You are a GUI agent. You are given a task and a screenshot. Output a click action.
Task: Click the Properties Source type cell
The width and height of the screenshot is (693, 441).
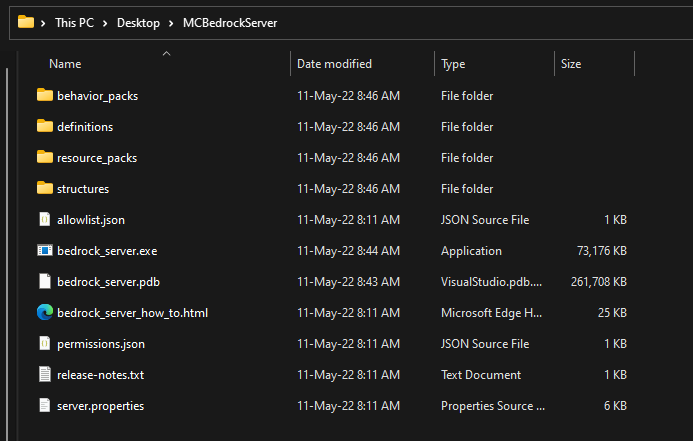(x=493, y=406)
